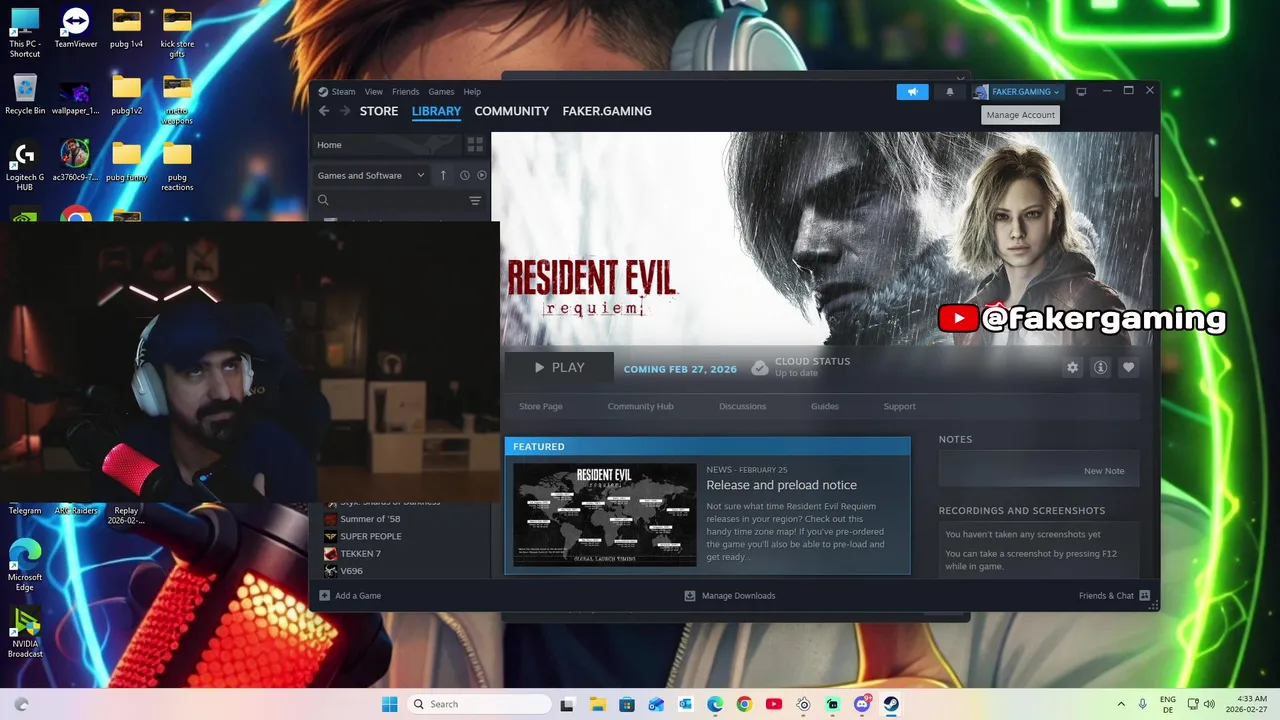Click the library Home button
Viewport: 1280px width, 720px height.
point(387,145)
